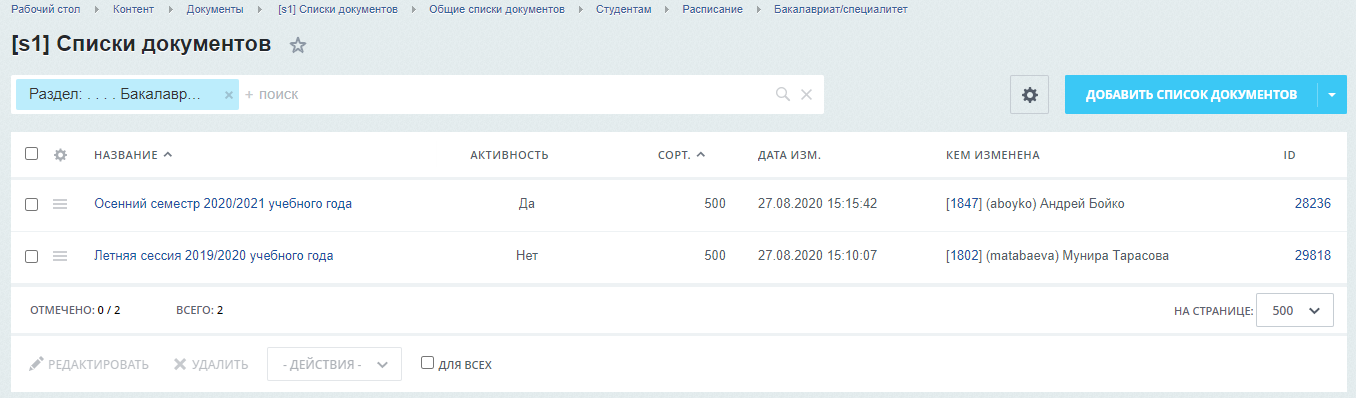The width and height of the screenshot is (1356, 398).
Task: Check the Летняя сессия 2019/2020 row
Action: (x=31, y=256)
